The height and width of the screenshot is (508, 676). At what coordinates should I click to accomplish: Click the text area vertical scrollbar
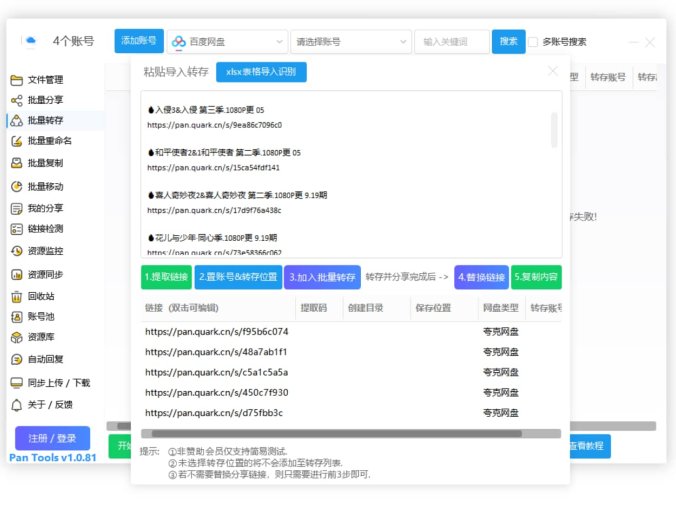click(554, 130)
